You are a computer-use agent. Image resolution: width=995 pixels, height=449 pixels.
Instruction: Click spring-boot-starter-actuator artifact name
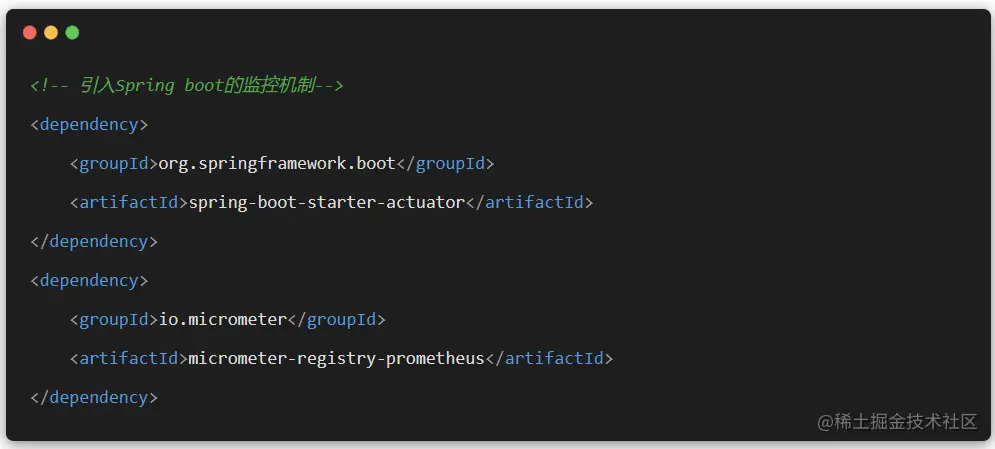tap(327, 203)
